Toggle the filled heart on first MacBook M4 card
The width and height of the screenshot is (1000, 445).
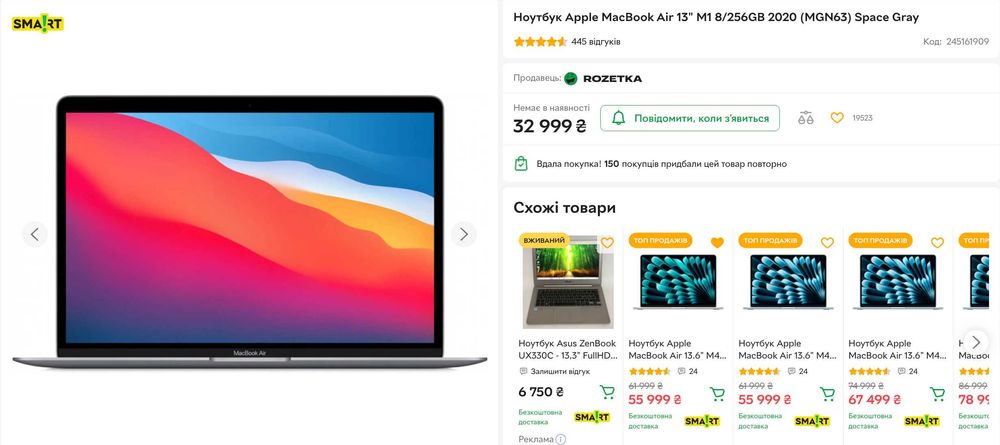[x=716, y=242]
